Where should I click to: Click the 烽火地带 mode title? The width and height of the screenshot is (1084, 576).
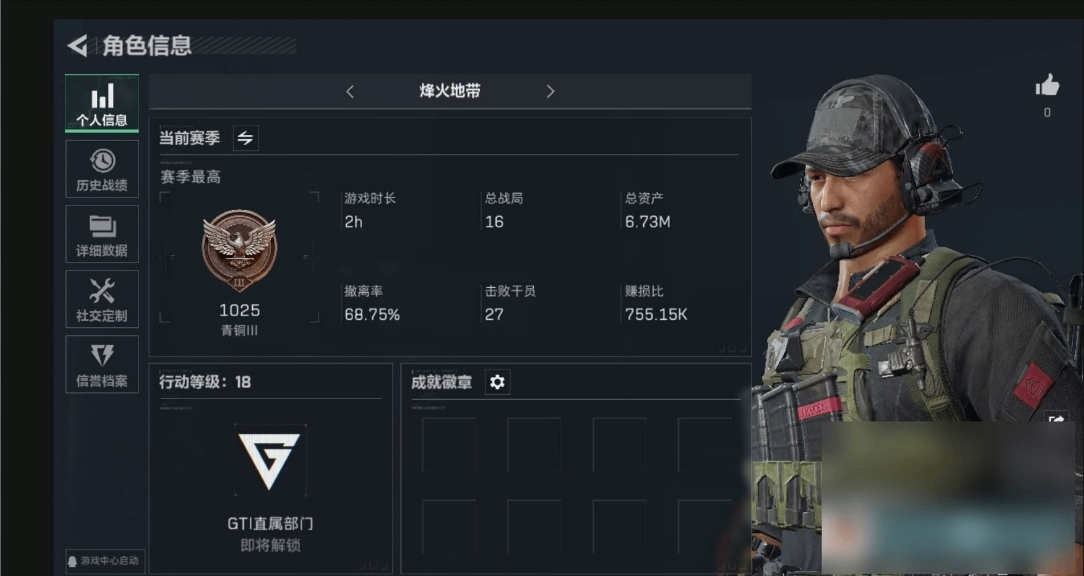tap(450, 91)
